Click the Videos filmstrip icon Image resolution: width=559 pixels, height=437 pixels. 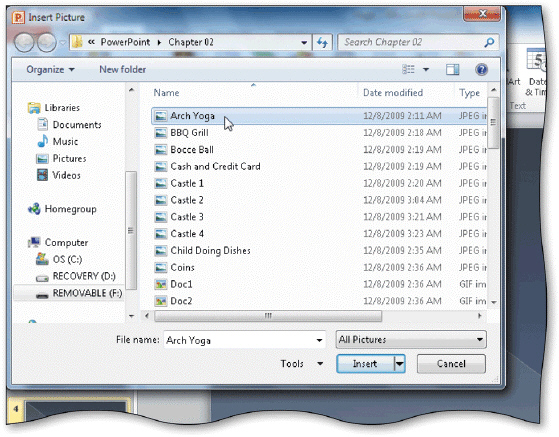(x=42, y=175)
